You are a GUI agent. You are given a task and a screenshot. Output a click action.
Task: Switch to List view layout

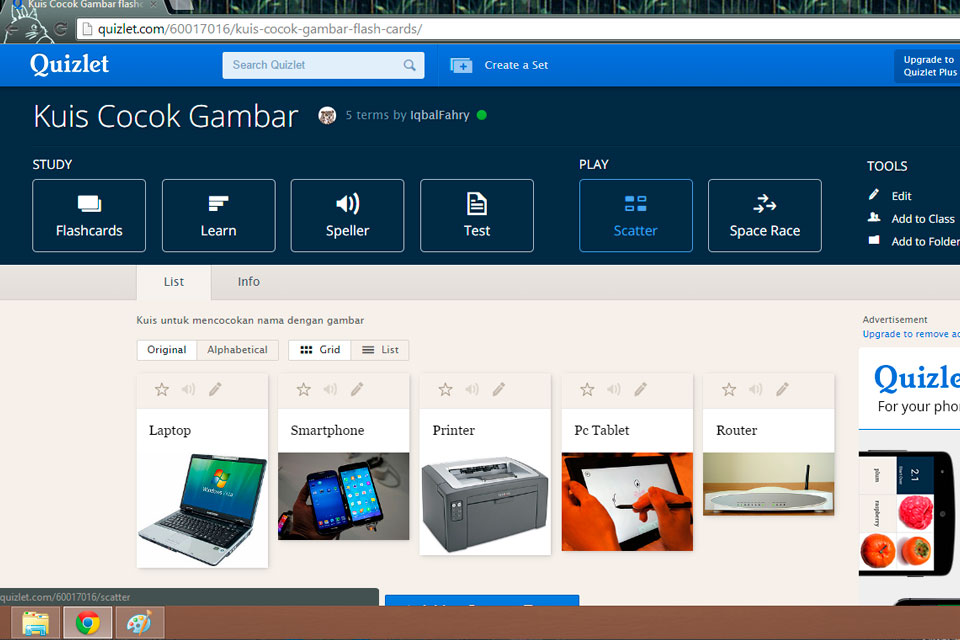pyautogui.click(x=380, y=350)
